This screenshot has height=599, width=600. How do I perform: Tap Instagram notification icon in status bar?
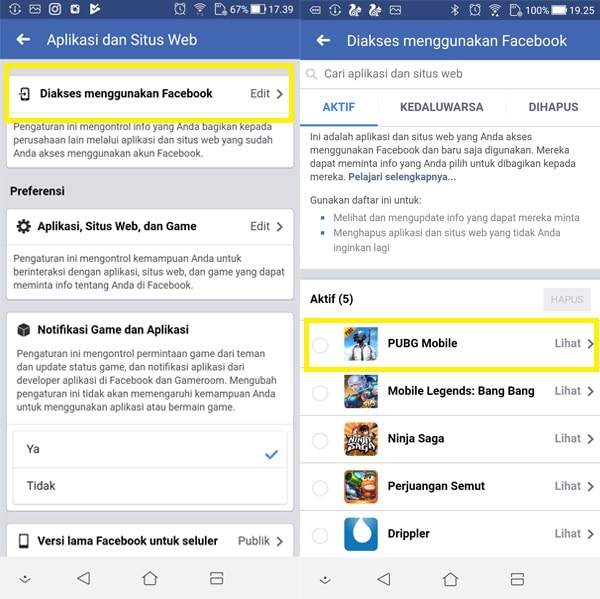pyautogui.click(x=55, y=9)
